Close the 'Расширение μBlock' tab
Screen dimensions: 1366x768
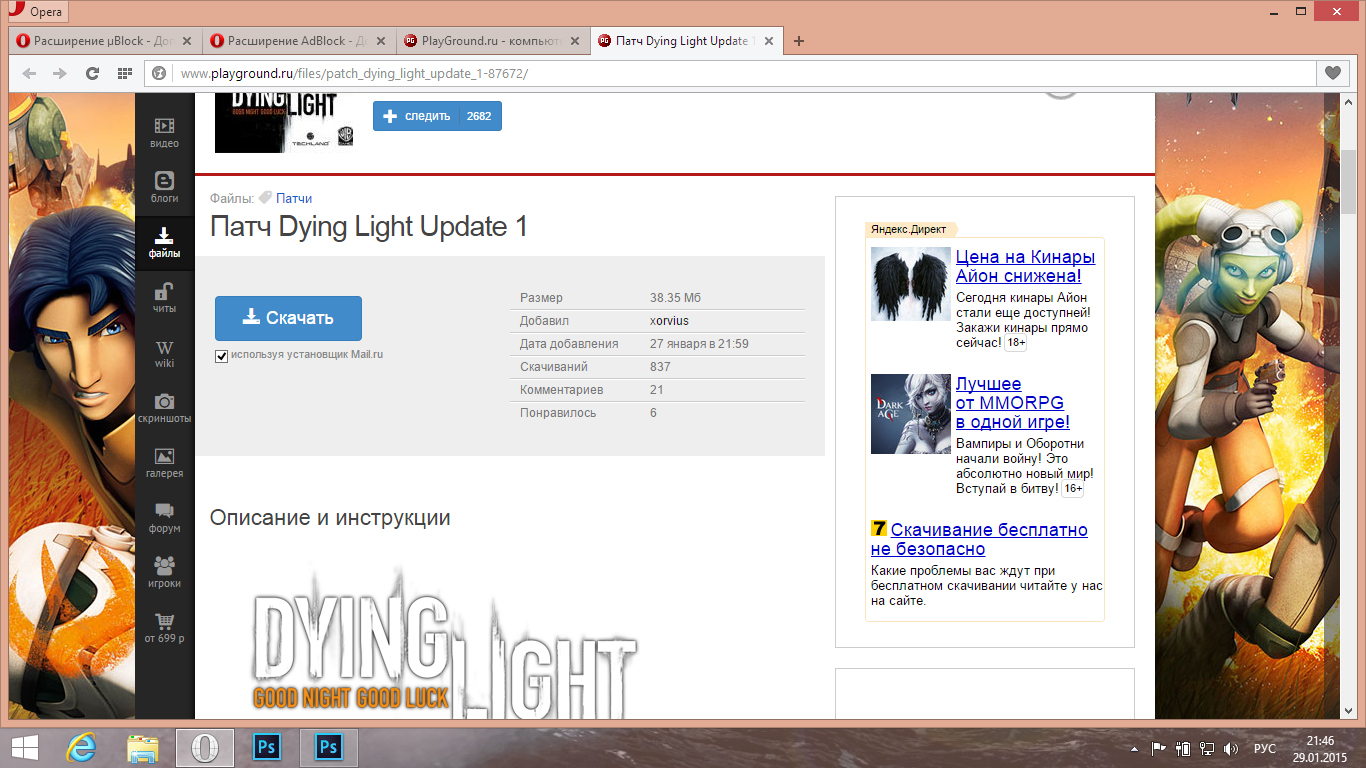click(187, 41)
